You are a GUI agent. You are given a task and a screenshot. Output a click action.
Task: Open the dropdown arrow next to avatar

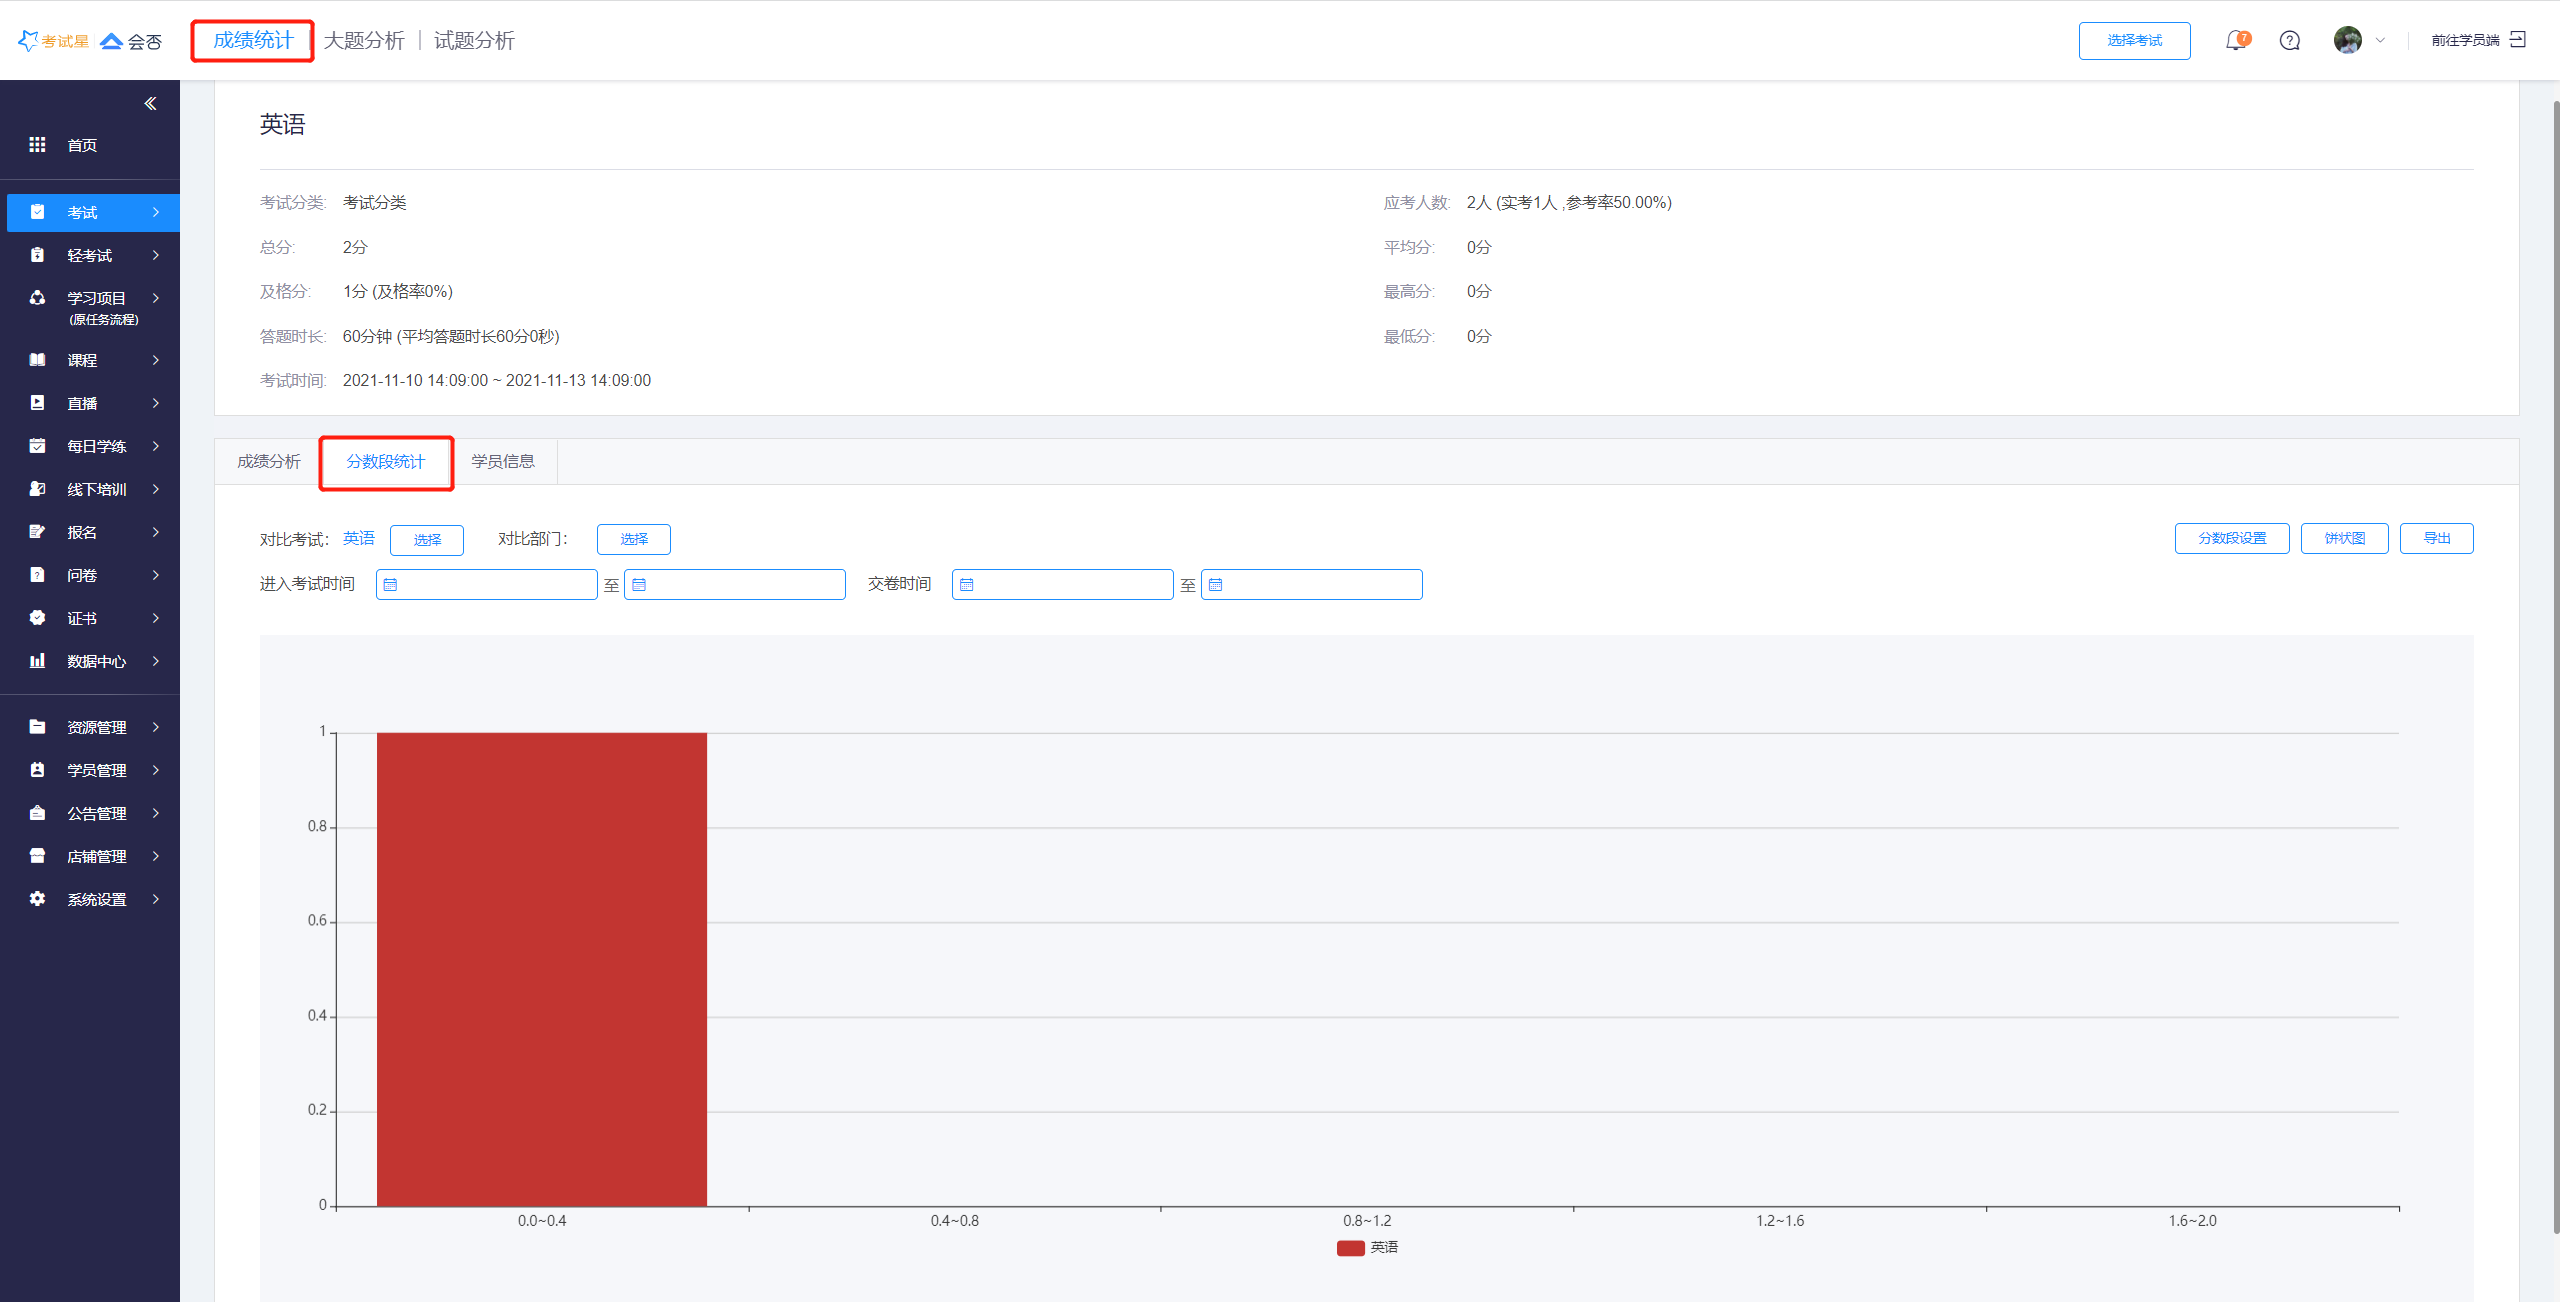pyautogui.click(x=2380, y=41)
